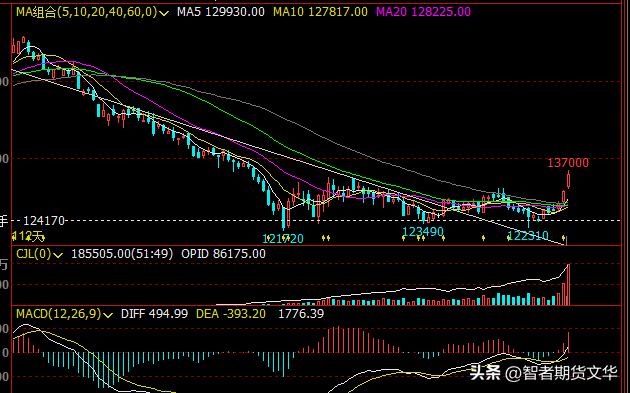Click the OPID 86175.00 value
The height and width of the screenshot is (393, 630).
[223, 254]
